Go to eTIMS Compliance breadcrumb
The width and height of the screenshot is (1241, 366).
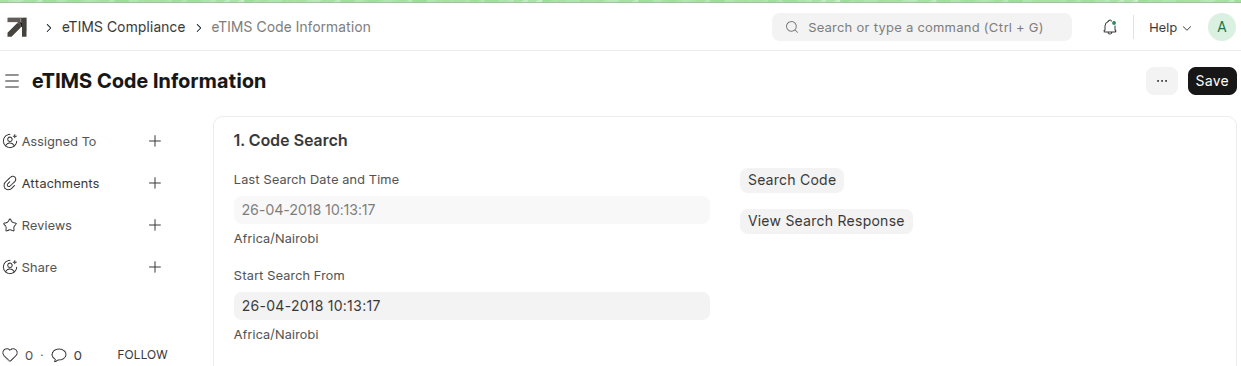click(x=123, y=27)
